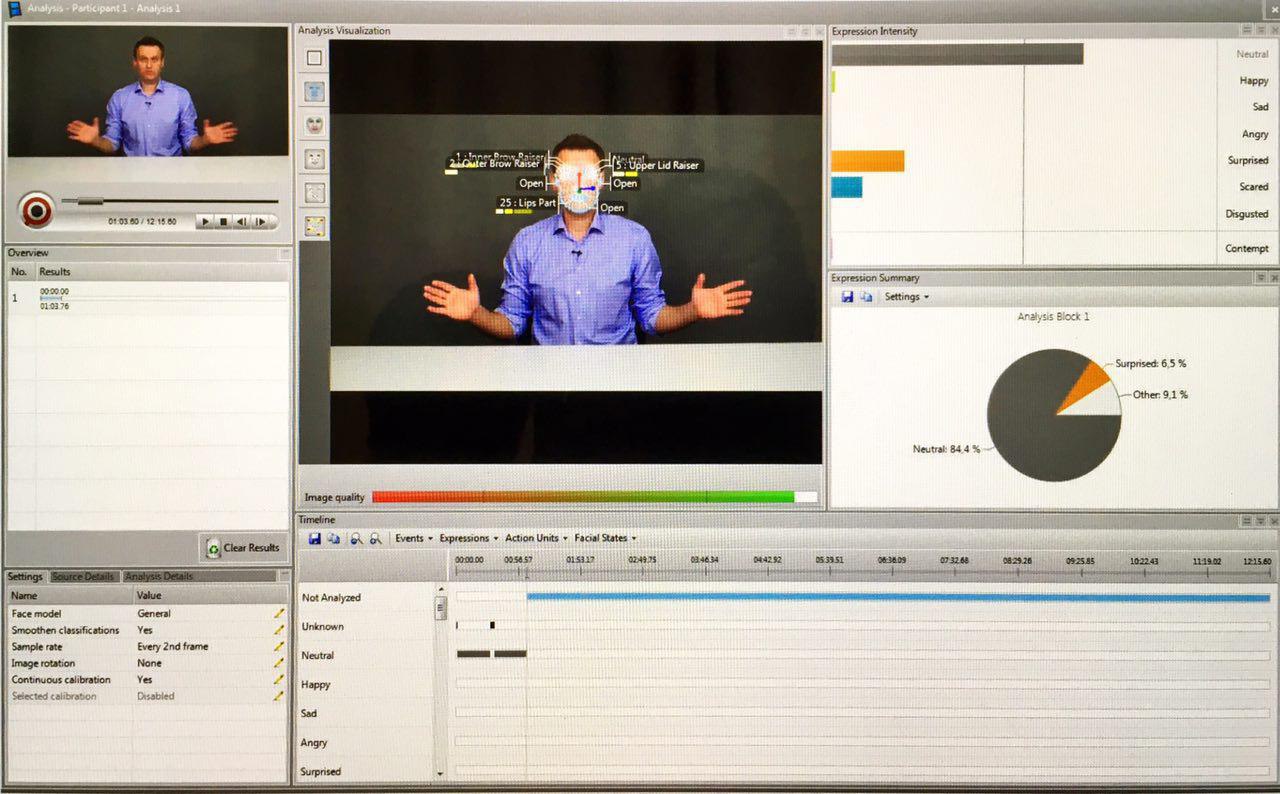Screen dimensions: 1280x794
Task: Copy the timeline to the clipboard
Action: click(334, 538)
